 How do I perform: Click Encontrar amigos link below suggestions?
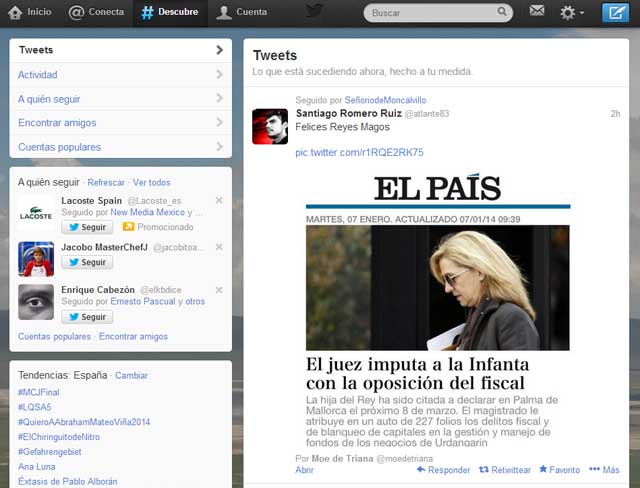click(x=133, y=337)
